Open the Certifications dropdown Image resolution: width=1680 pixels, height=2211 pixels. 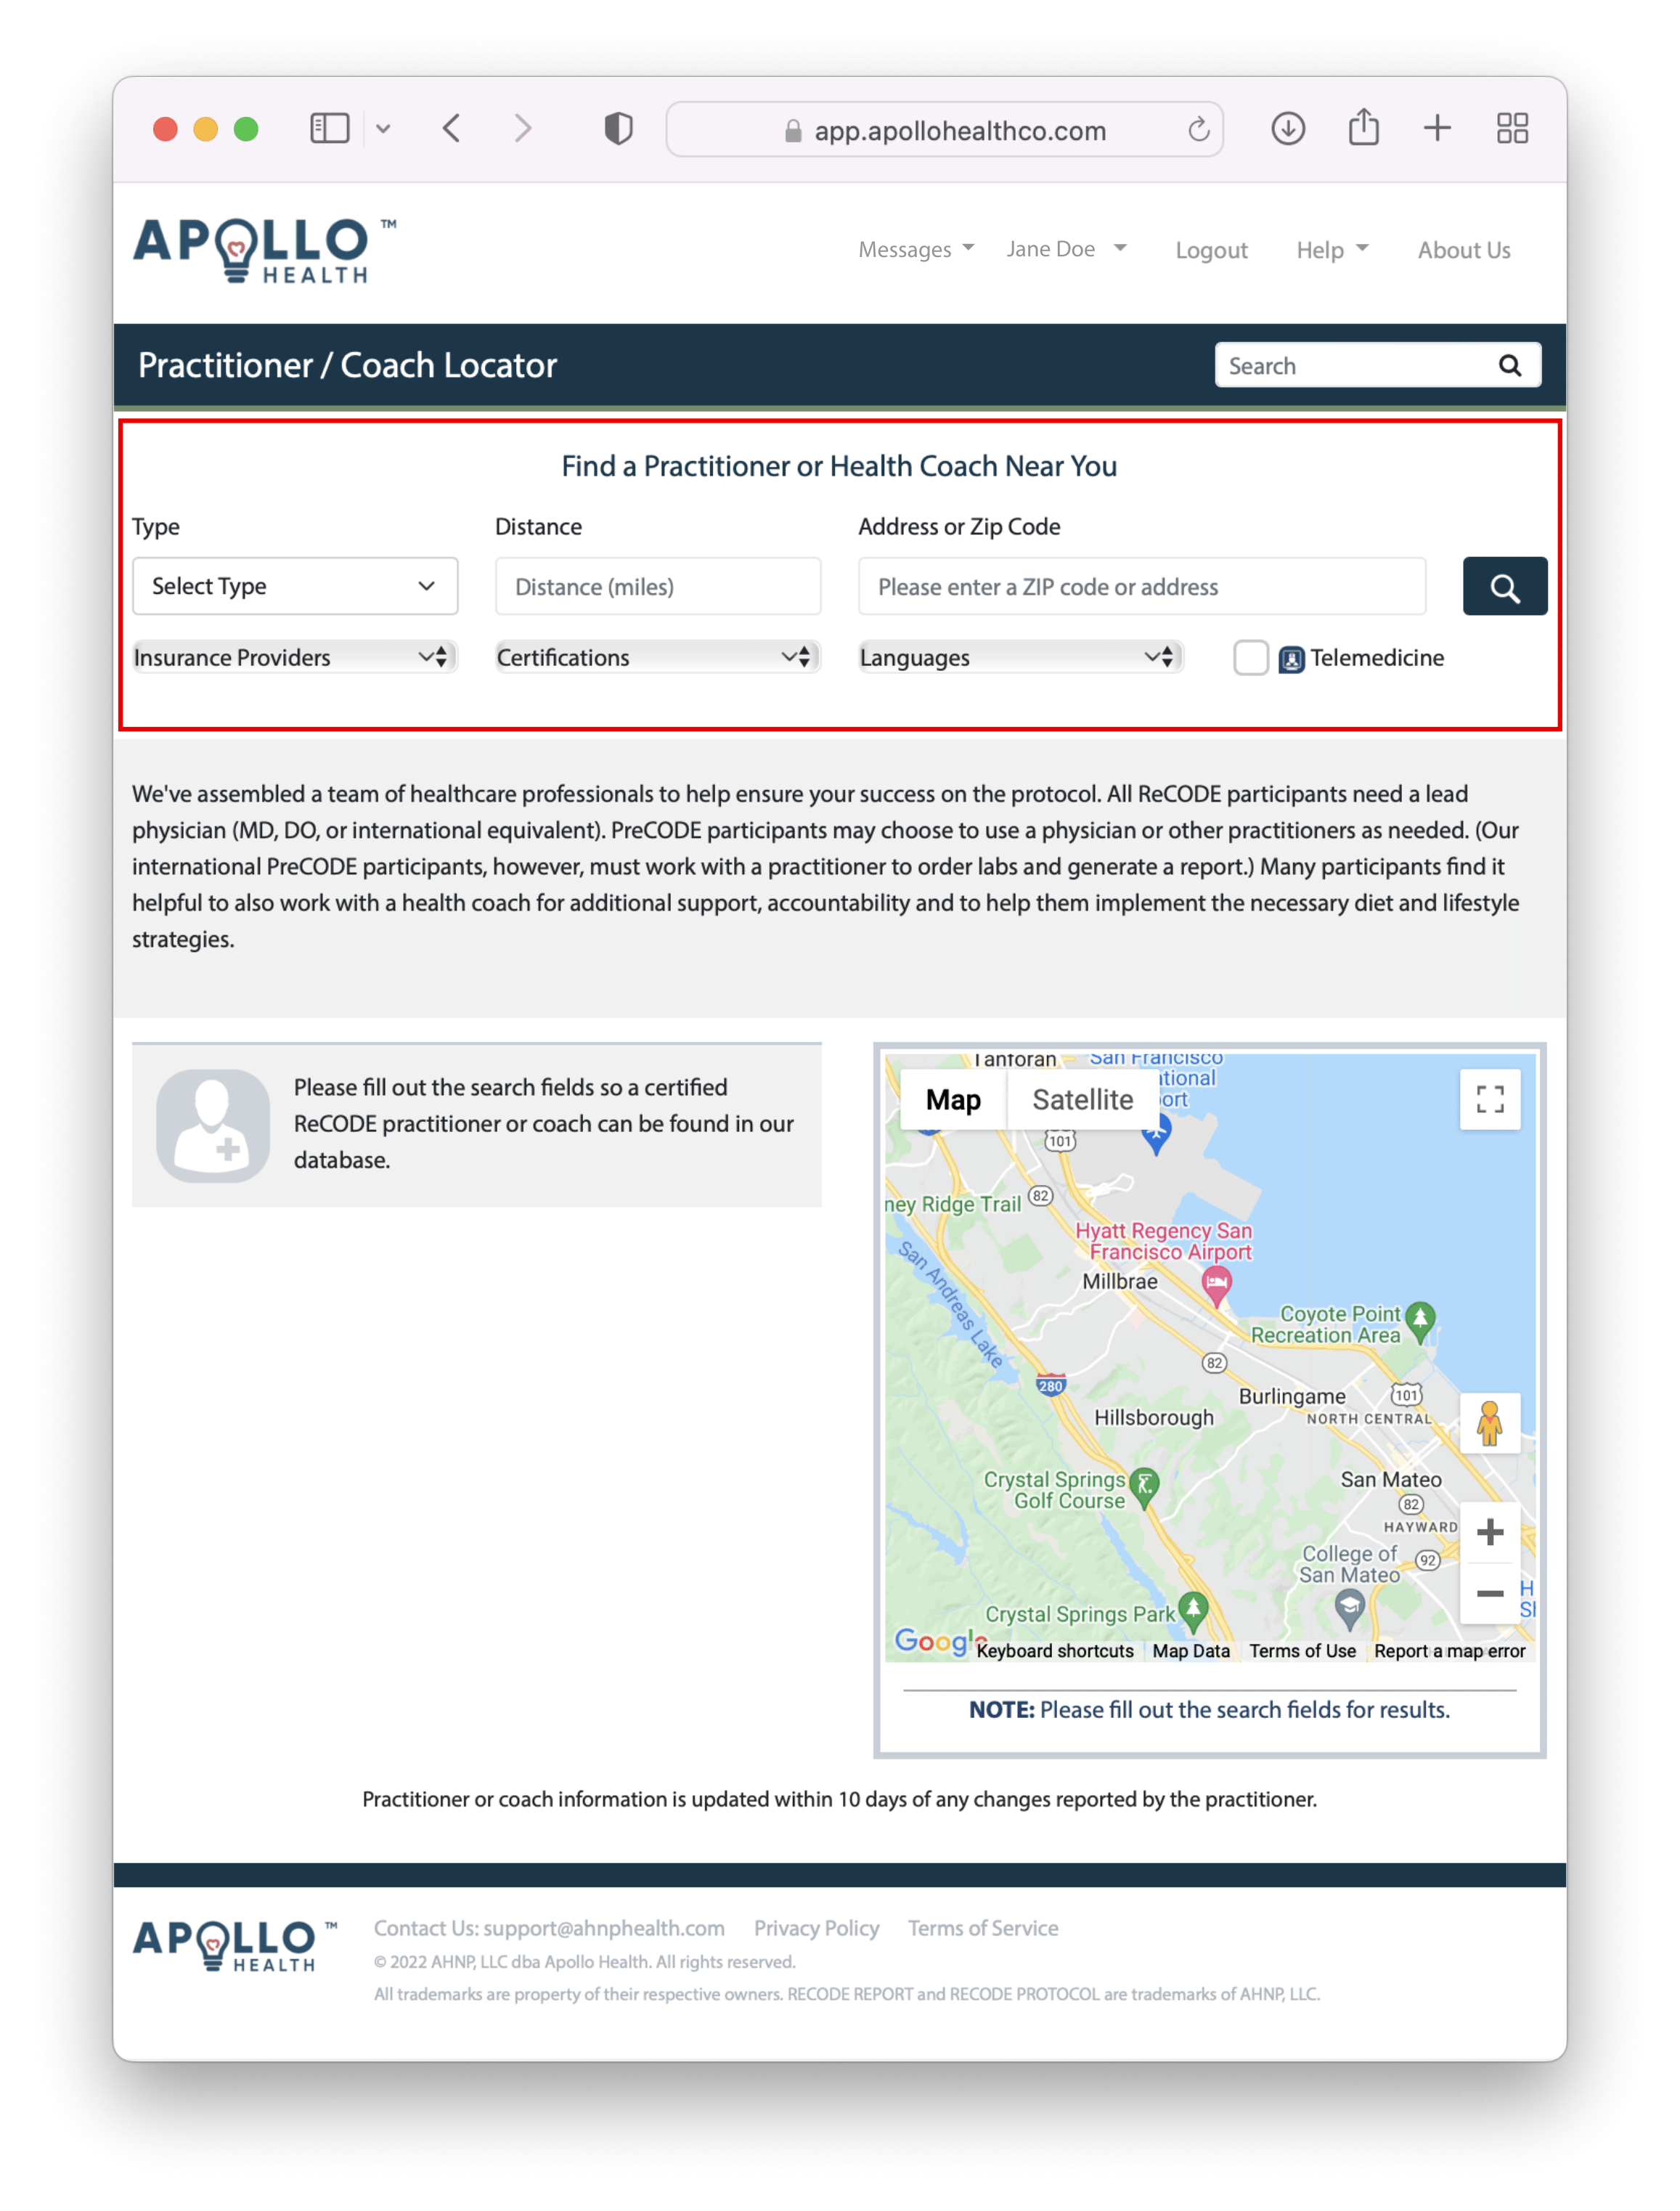coord(657,658)
